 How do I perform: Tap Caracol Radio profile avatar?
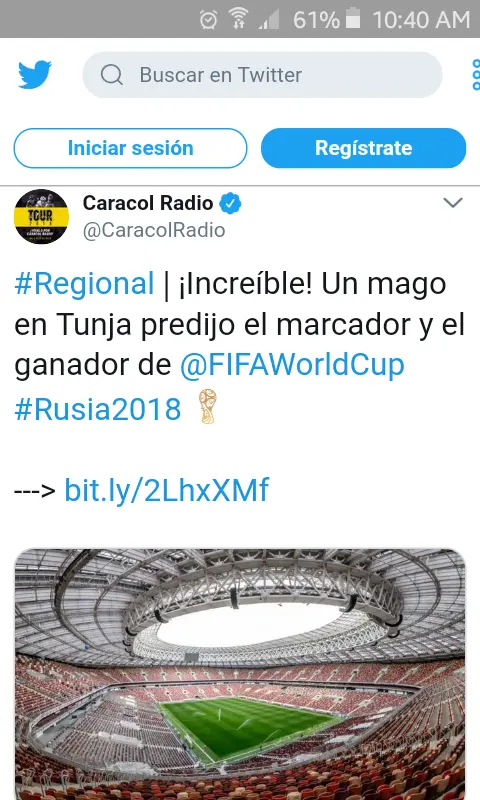coord(41,216)
